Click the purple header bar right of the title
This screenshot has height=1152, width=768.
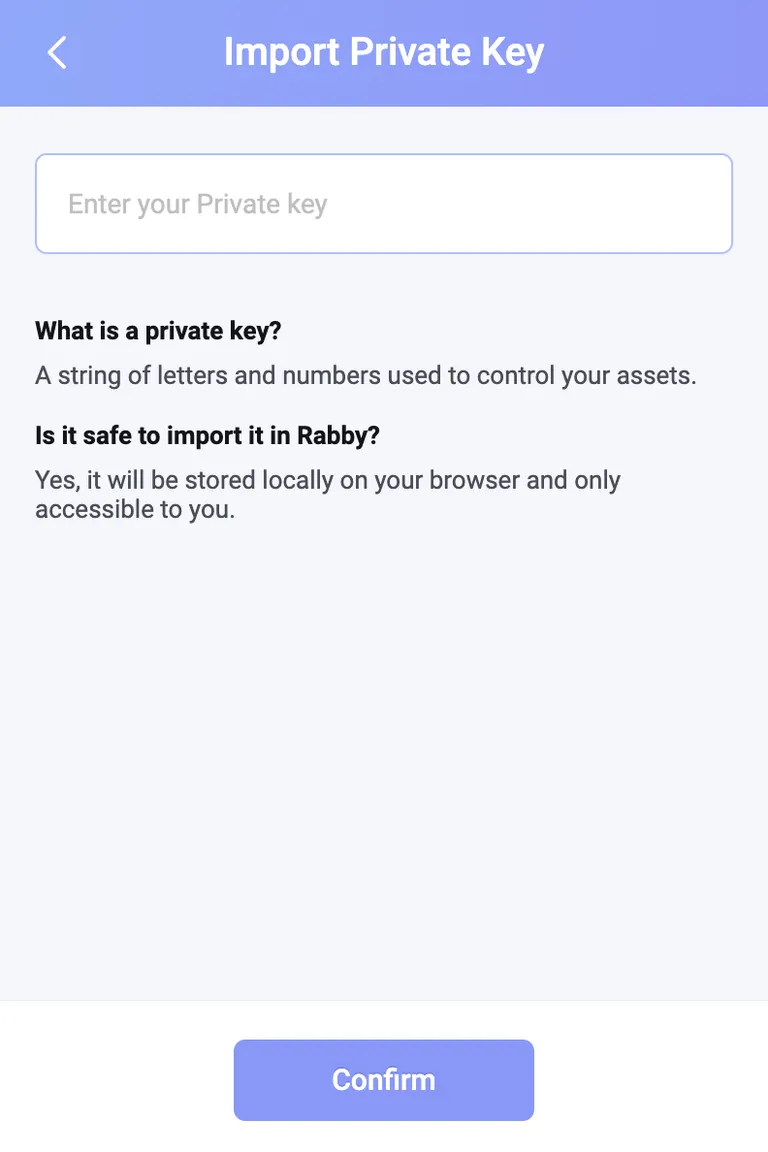pyautogui.click(x=654, y=53)
